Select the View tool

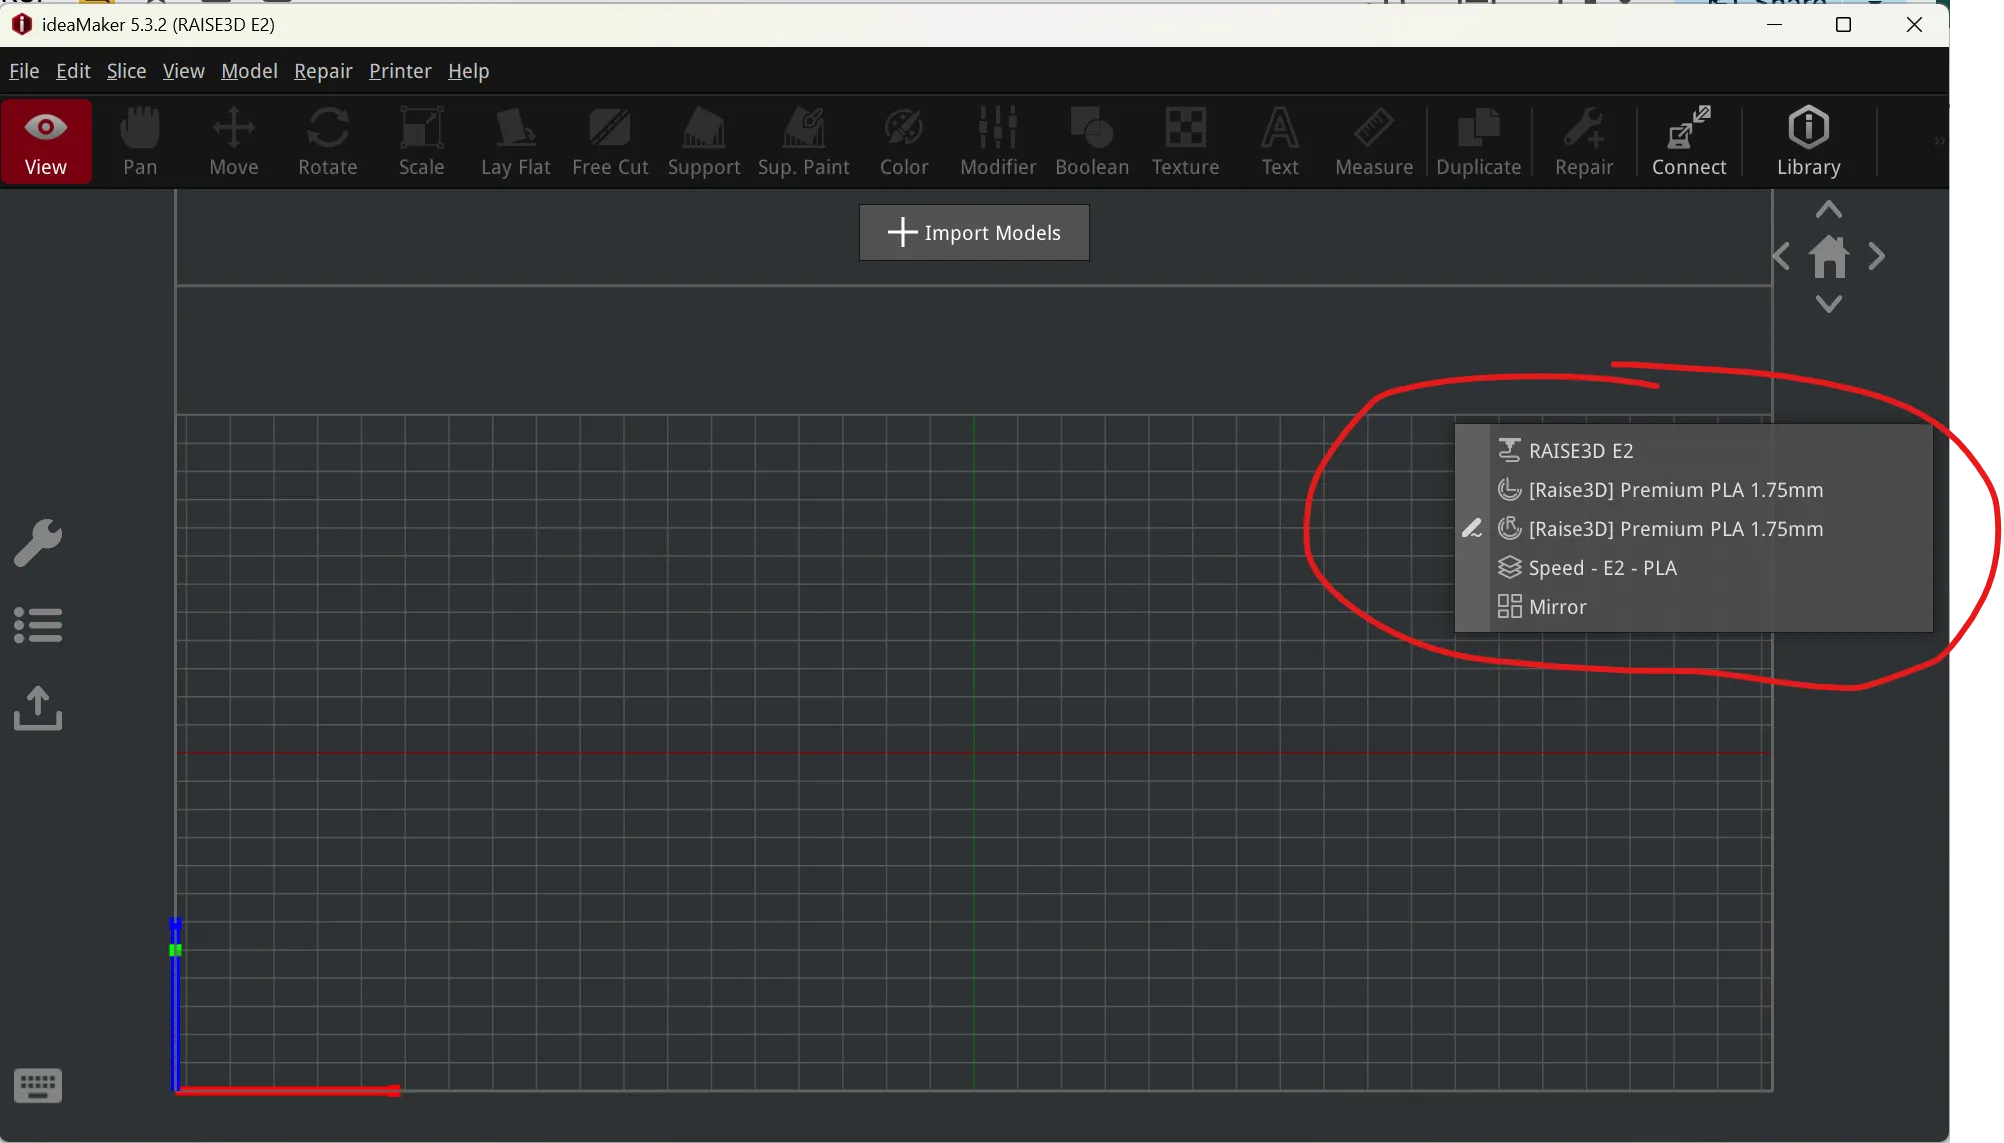click(x=46, y=141)
